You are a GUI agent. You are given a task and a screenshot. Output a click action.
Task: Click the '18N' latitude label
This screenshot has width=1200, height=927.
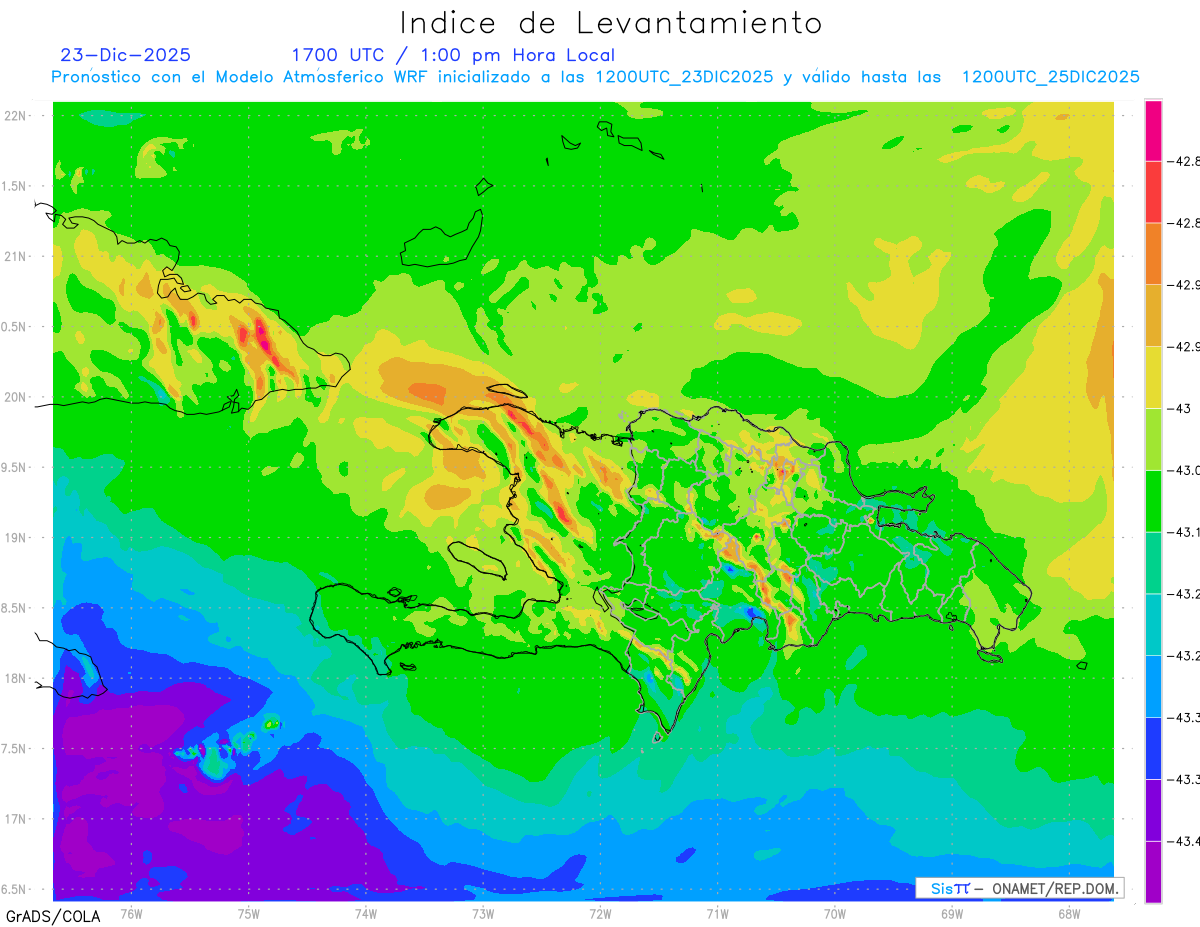tap(16, 678)
